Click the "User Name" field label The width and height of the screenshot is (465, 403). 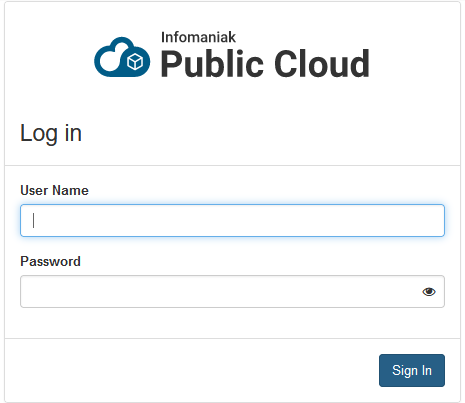pos(54,190)
